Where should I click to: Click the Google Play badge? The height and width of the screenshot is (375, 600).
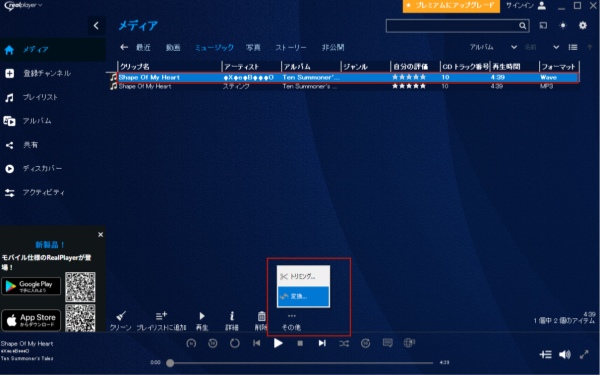[x=31, y=286]
